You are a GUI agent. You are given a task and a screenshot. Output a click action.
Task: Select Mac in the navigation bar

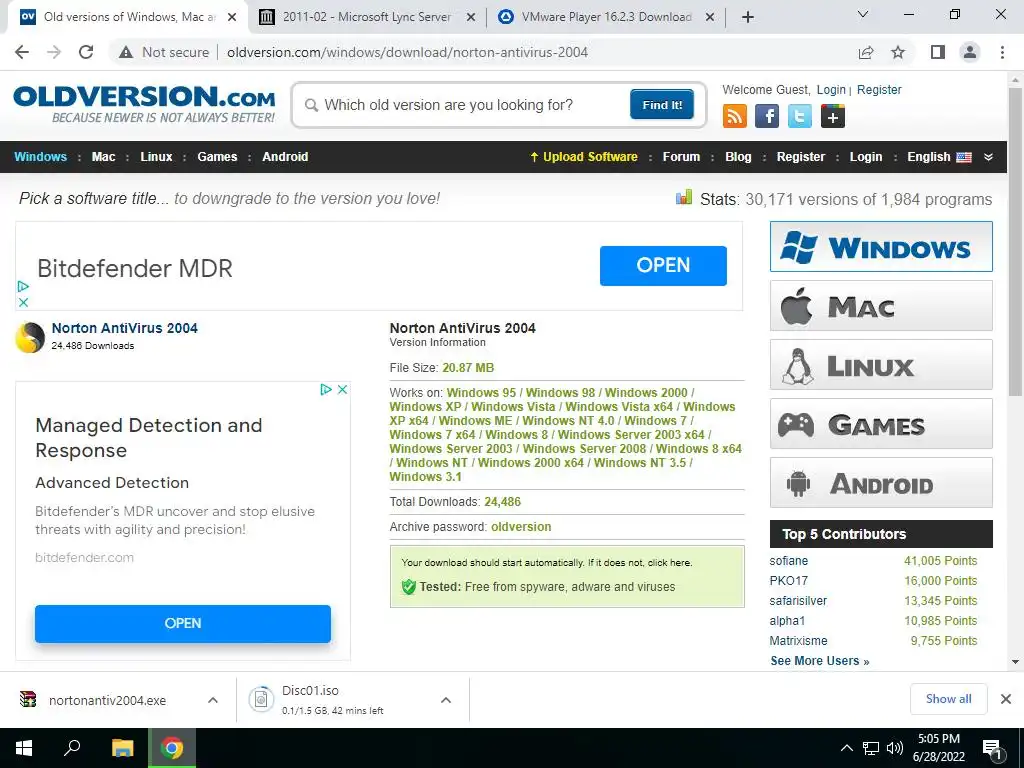point(103,157)
